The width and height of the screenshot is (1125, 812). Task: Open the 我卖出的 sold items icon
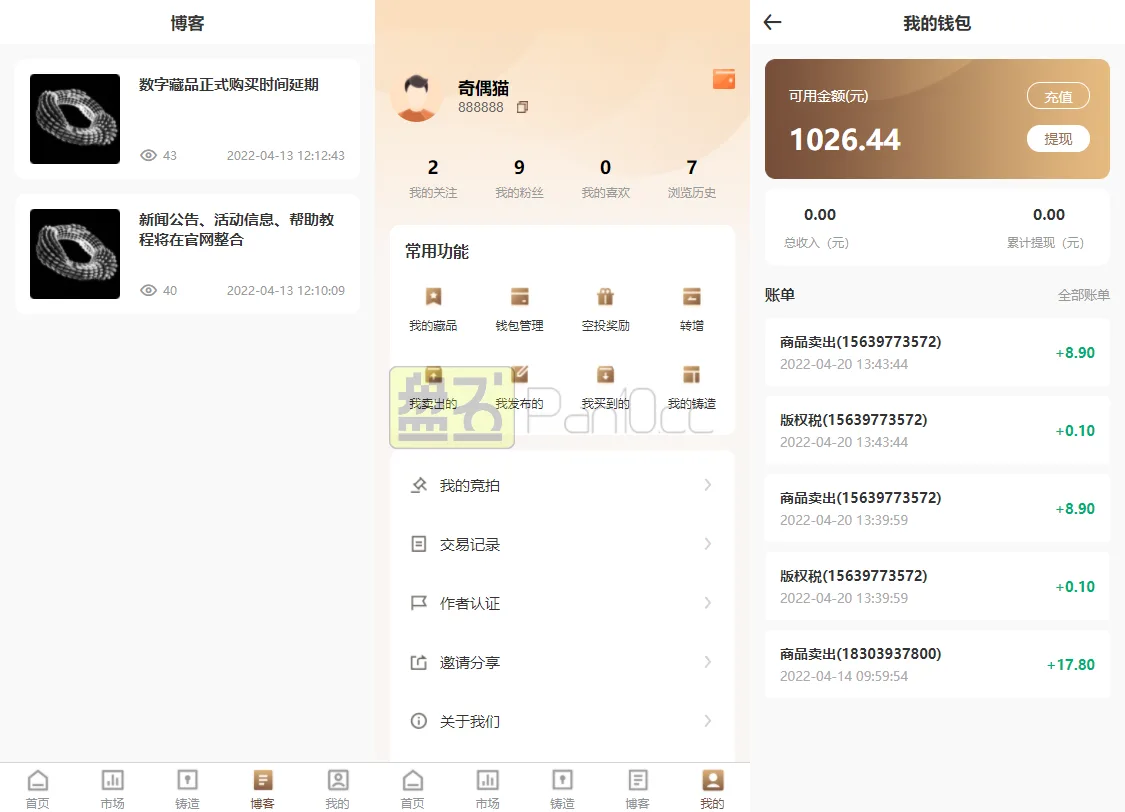pyautogui.click(x=432, y=375)
